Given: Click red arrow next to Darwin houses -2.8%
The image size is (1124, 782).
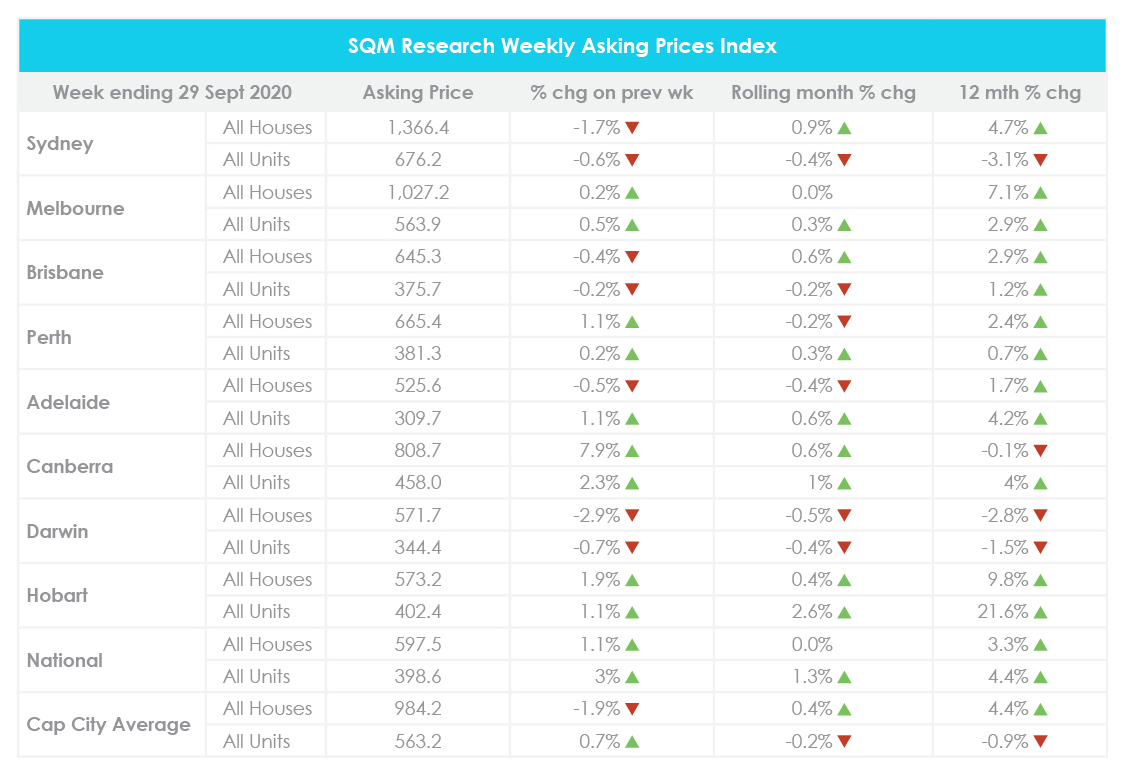Looking at the screenshot, I should 1040,515.
